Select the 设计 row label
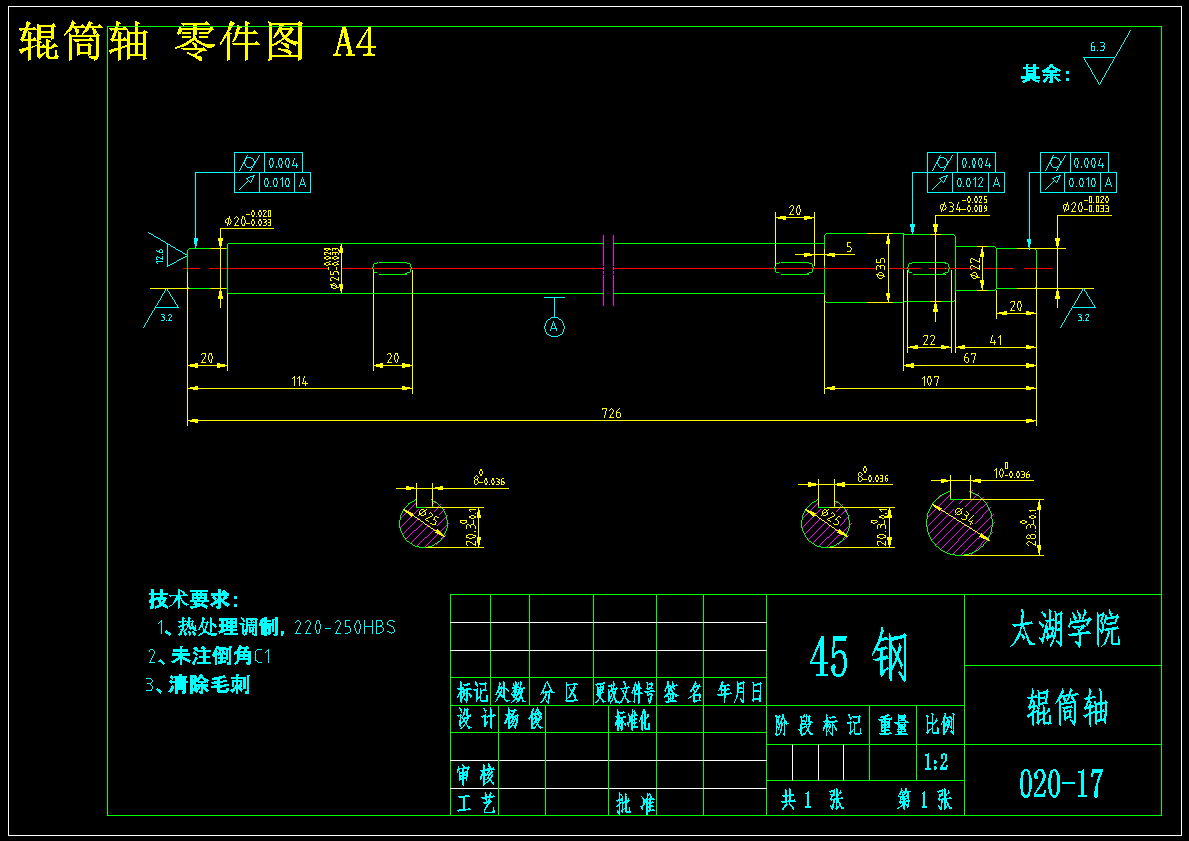The image size is (1189, 841). click(475, 719)
